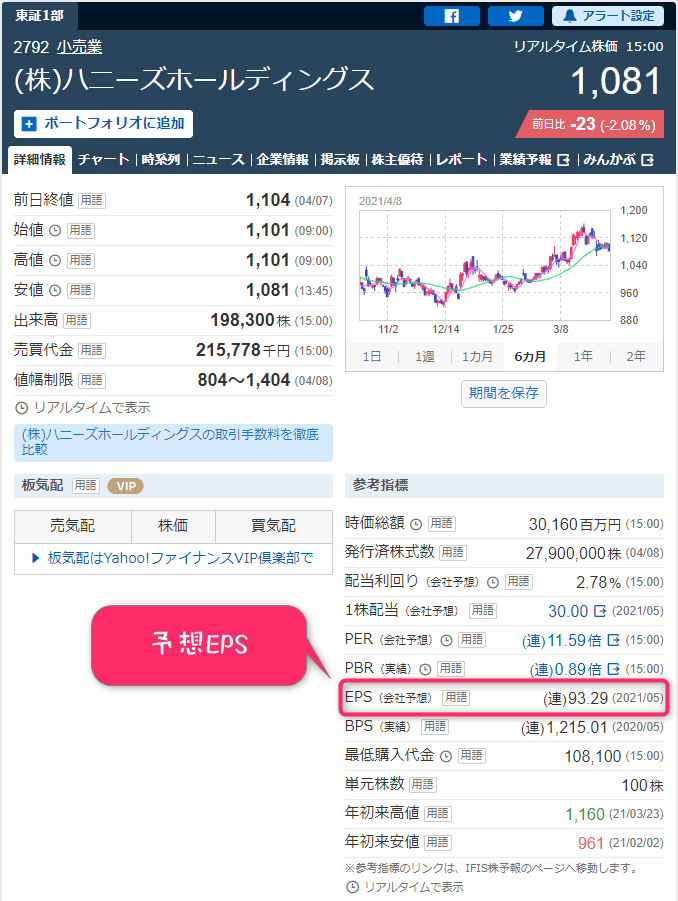
Task: Select 1日 chart period
Action: 372,357
